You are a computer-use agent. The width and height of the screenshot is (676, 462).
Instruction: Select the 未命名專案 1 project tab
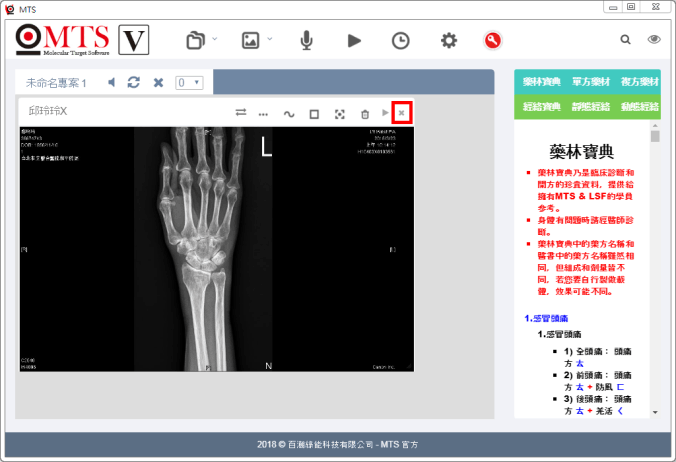(x=56, y=83)
